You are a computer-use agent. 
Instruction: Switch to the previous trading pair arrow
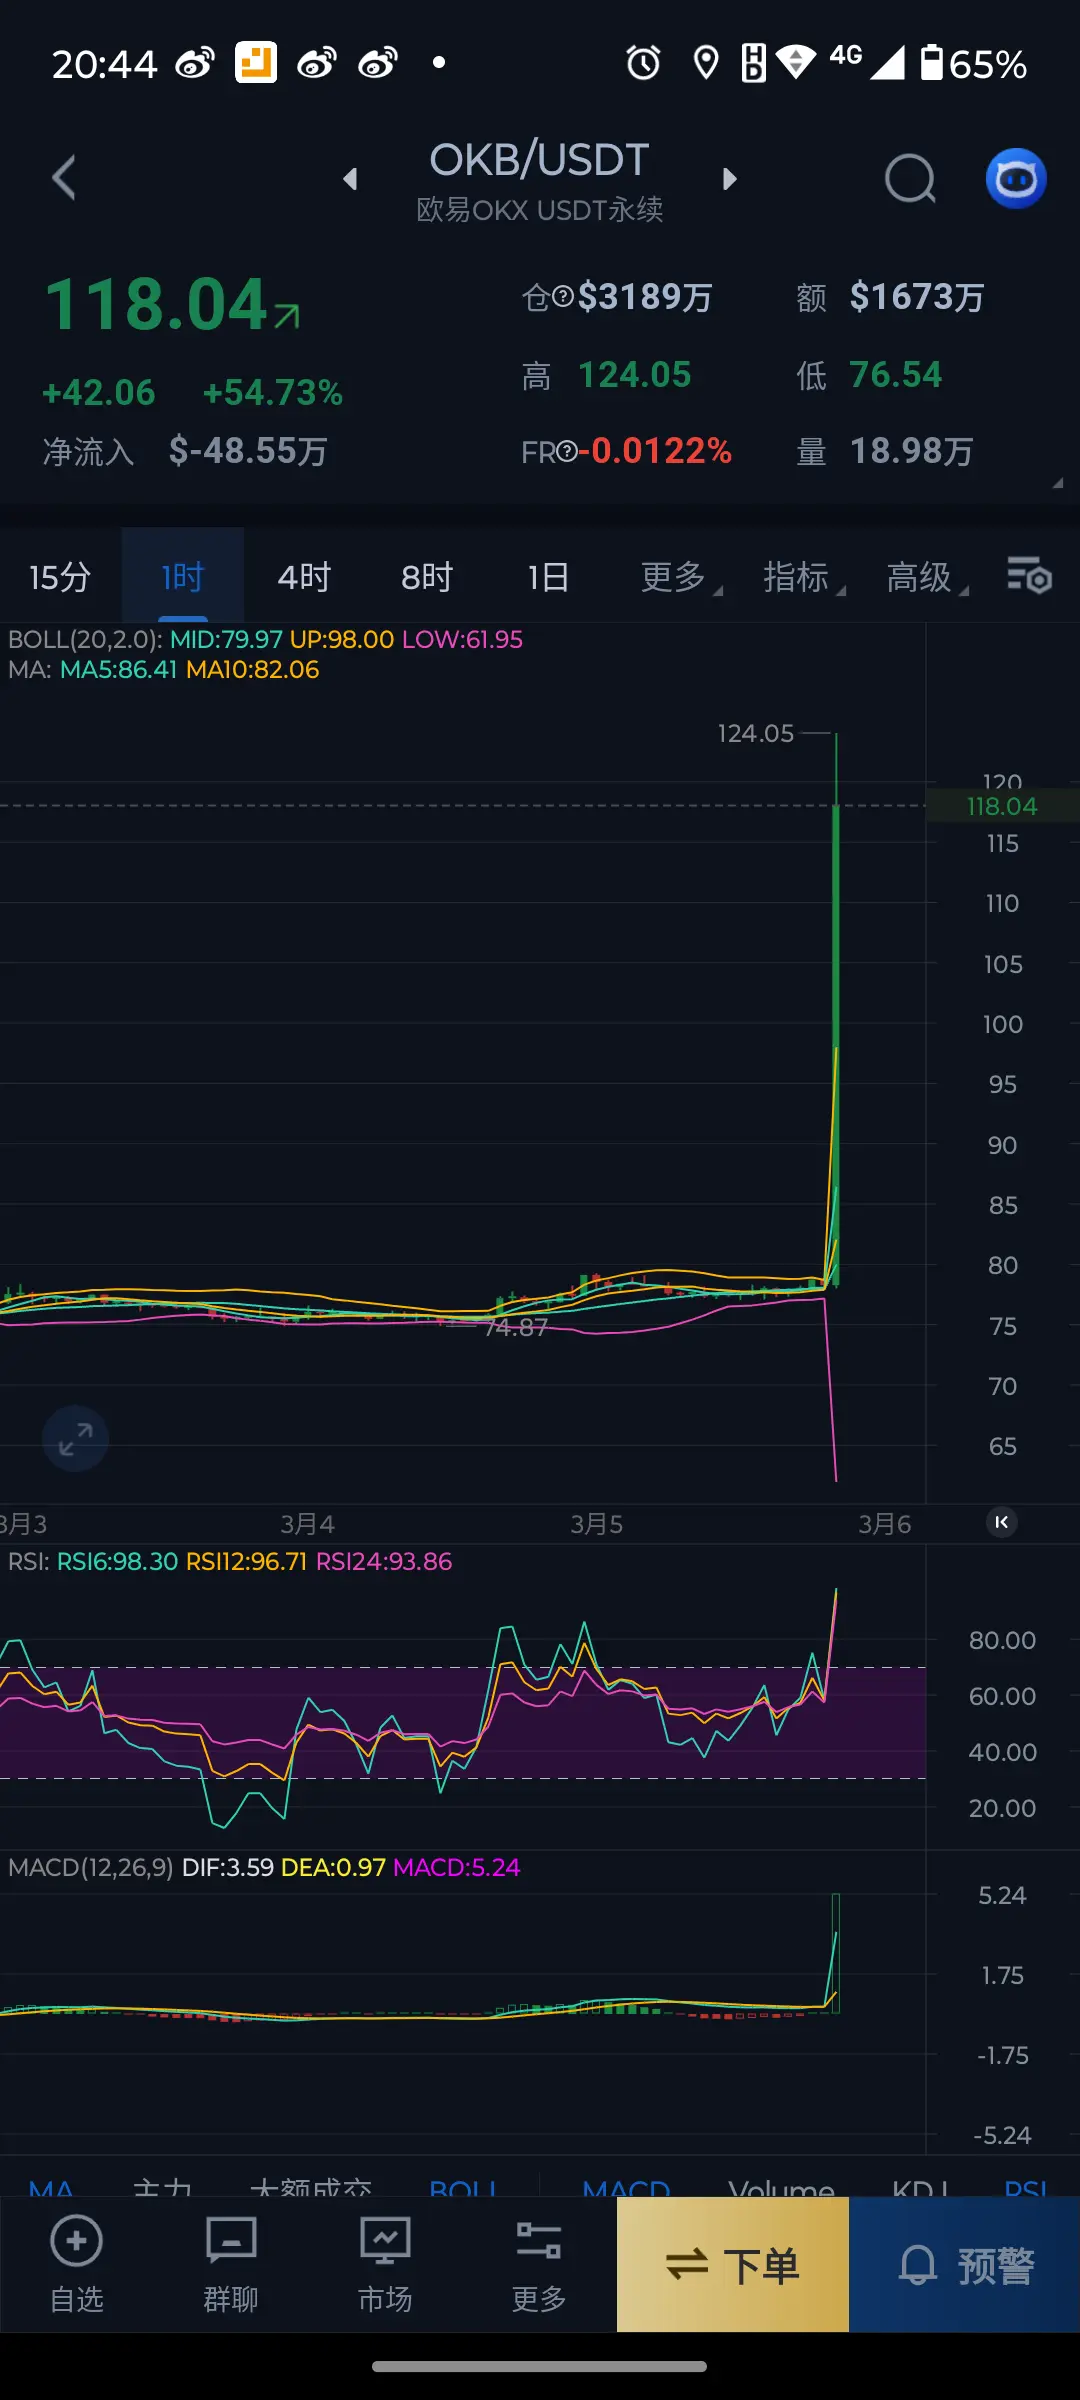(350, 179)
